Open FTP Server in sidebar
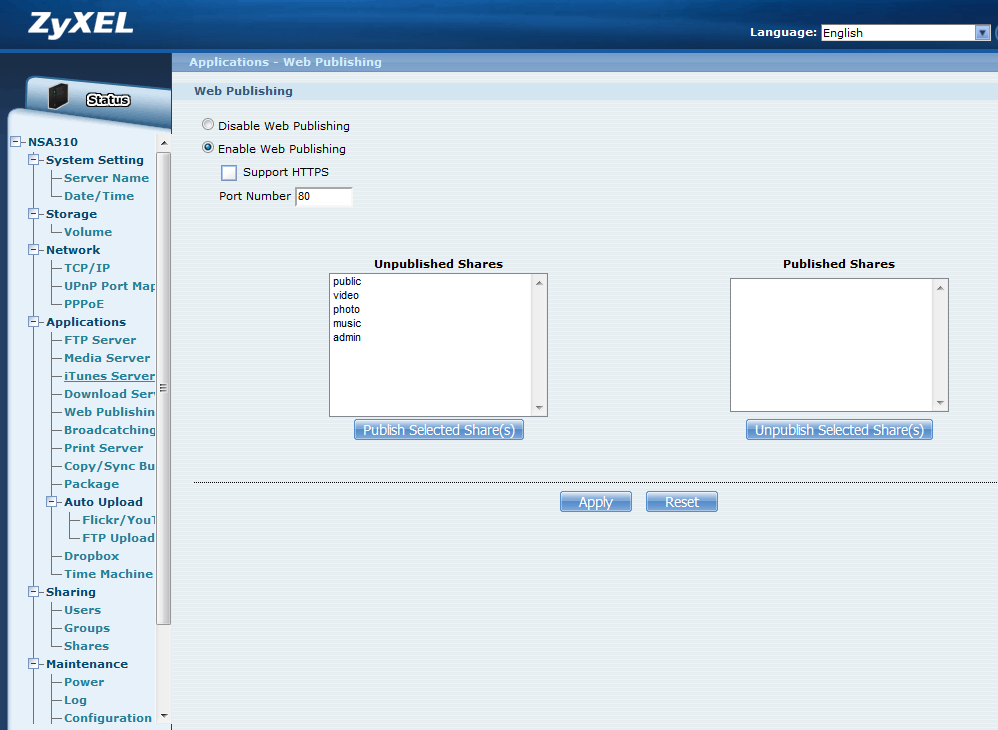The image size is (998, 730). (100, 340)
